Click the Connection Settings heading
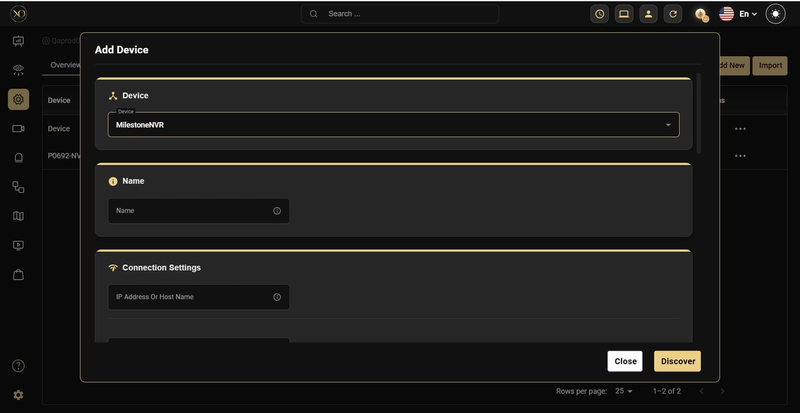 click(x=161, y=268)
